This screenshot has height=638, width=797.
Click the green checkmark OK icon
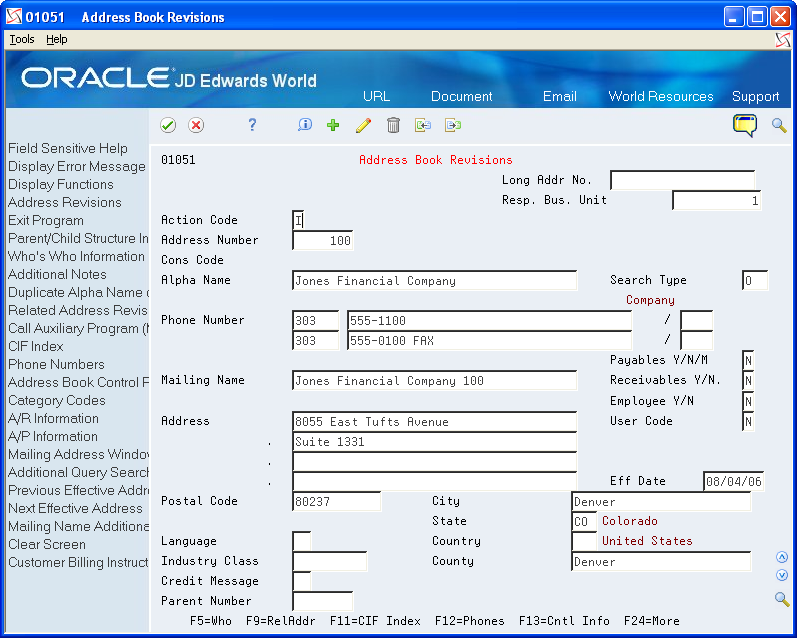click(x=168, y=125)
